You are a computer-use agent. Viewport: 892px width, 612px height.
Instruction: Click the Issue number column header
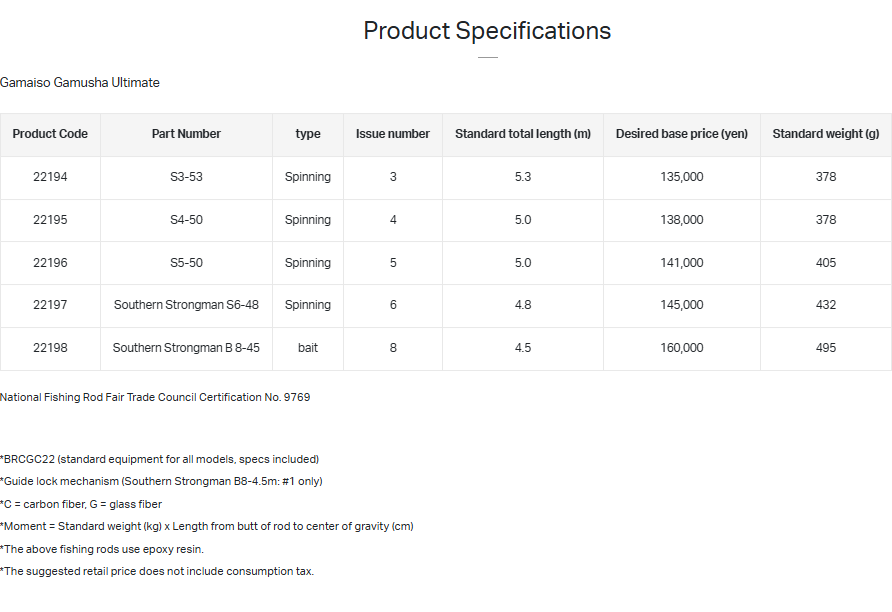[393, 134]
